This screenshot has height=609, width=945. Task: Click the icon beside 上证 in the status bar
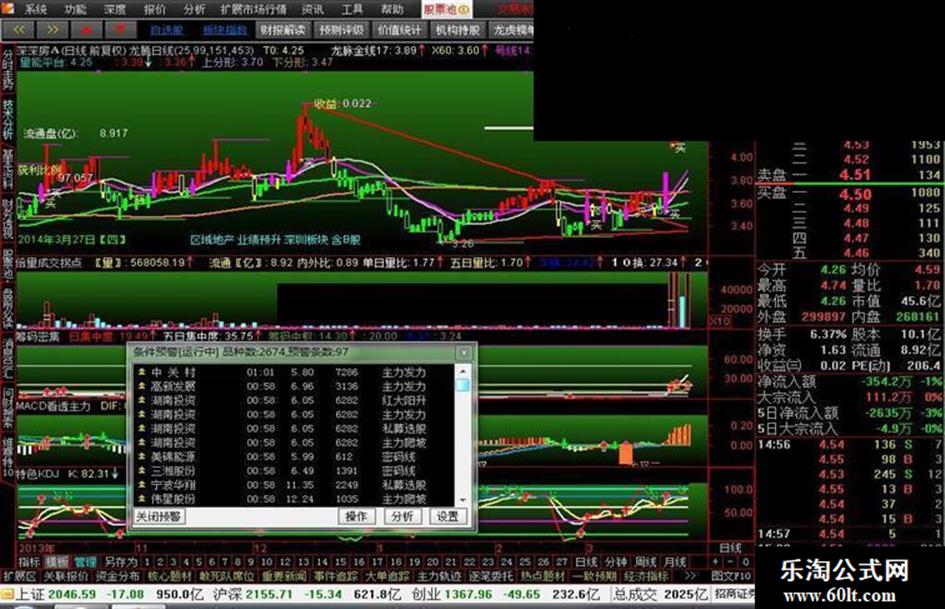pos(7,595)
